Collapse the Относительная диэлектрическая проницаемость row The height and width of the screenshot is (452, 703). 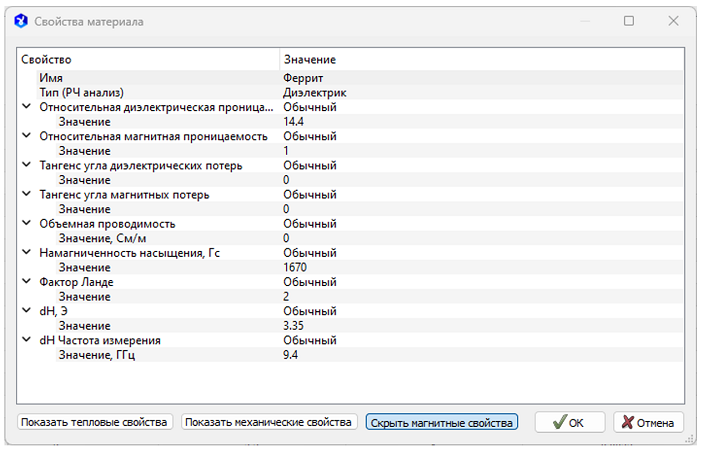tap(27, 107)
